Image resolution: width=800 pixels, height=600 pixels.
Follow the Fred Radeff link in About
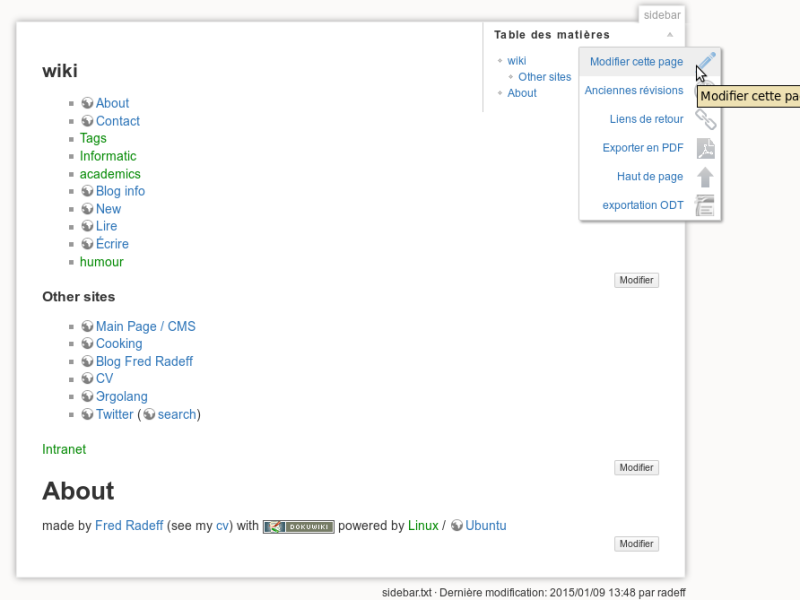129,526
